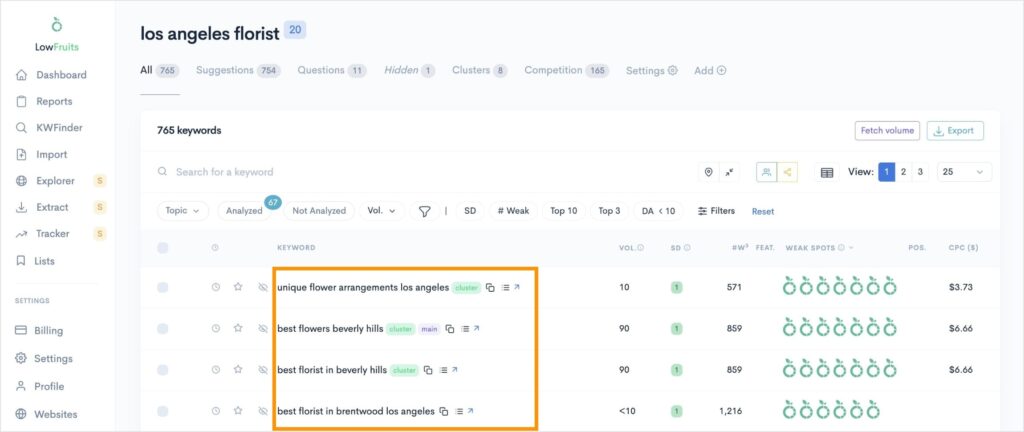Switch to the Competition tab
This screenshot has width=1024, height=432.
point(567,70)
